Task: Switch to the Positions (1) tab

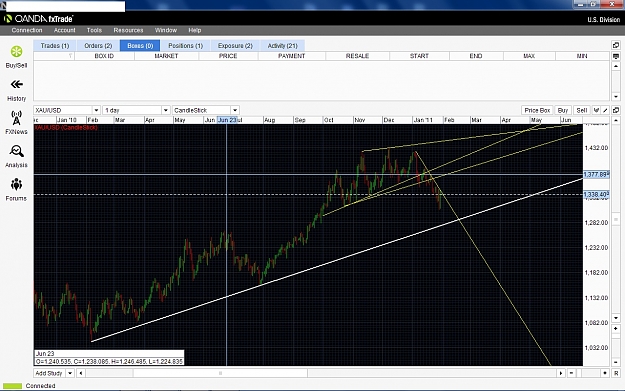Action: click(185, 45)
